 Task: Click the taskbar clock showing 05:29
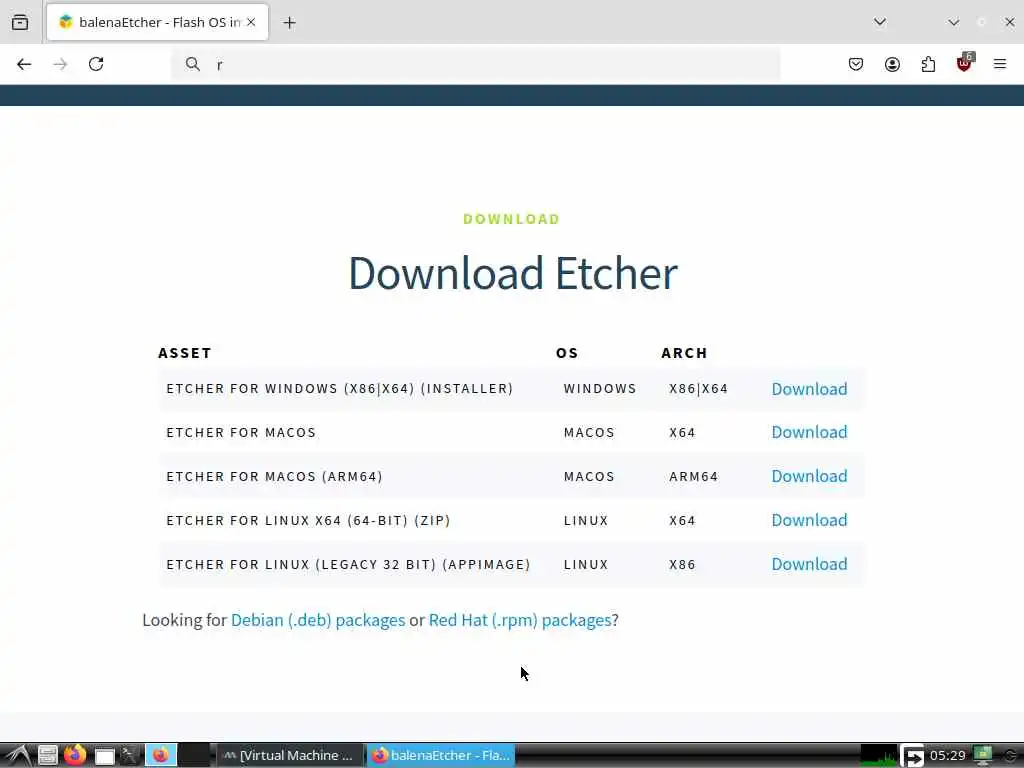pos(947,756)
